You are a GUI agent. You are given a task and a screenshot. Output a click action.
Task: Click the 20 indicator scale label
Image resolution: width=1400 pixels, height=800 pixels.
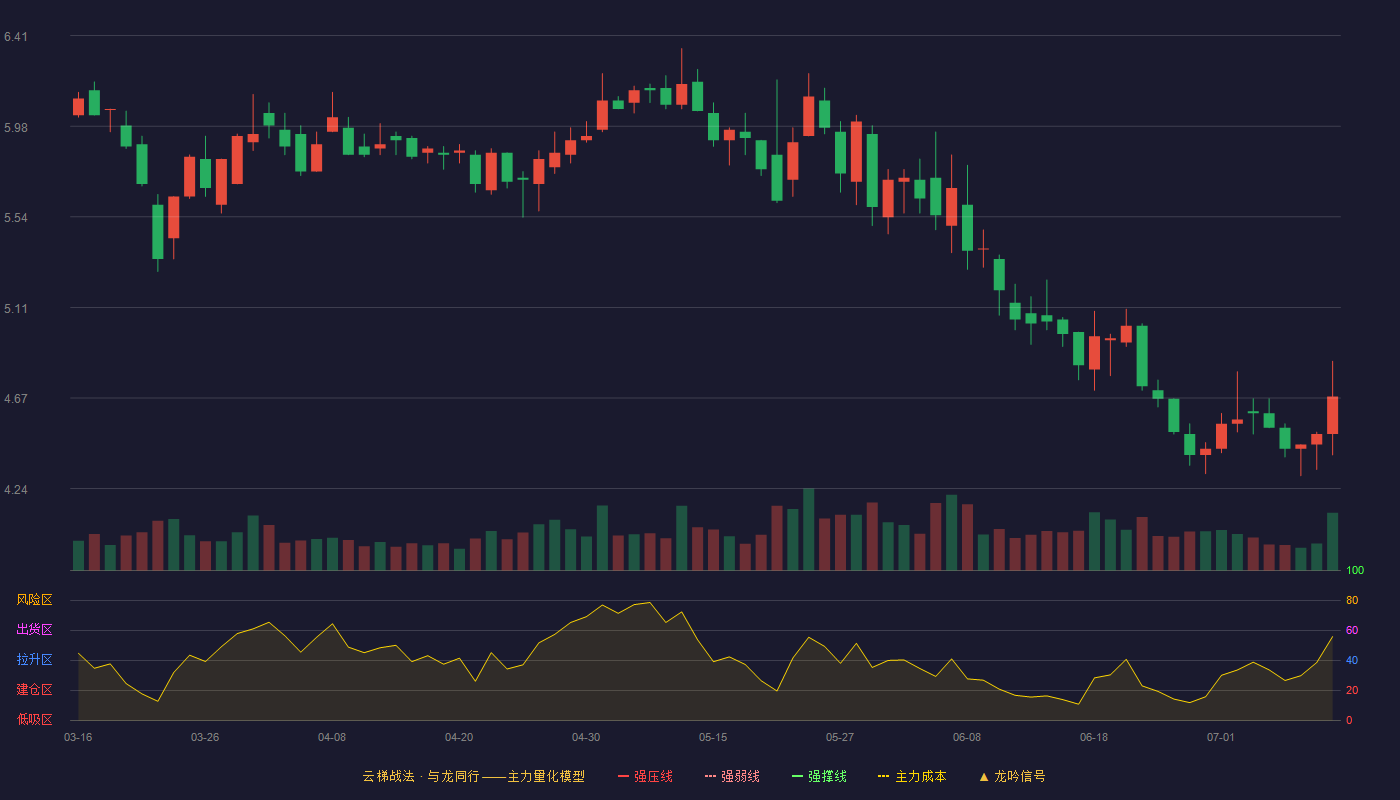[x=1352, y=691]
